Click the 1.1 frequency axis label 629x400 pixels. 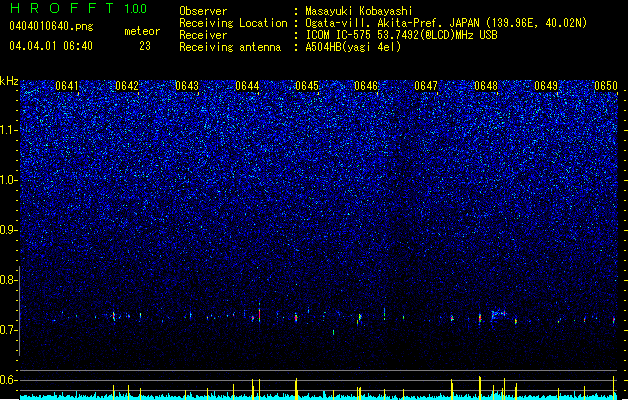pos(8,130)
